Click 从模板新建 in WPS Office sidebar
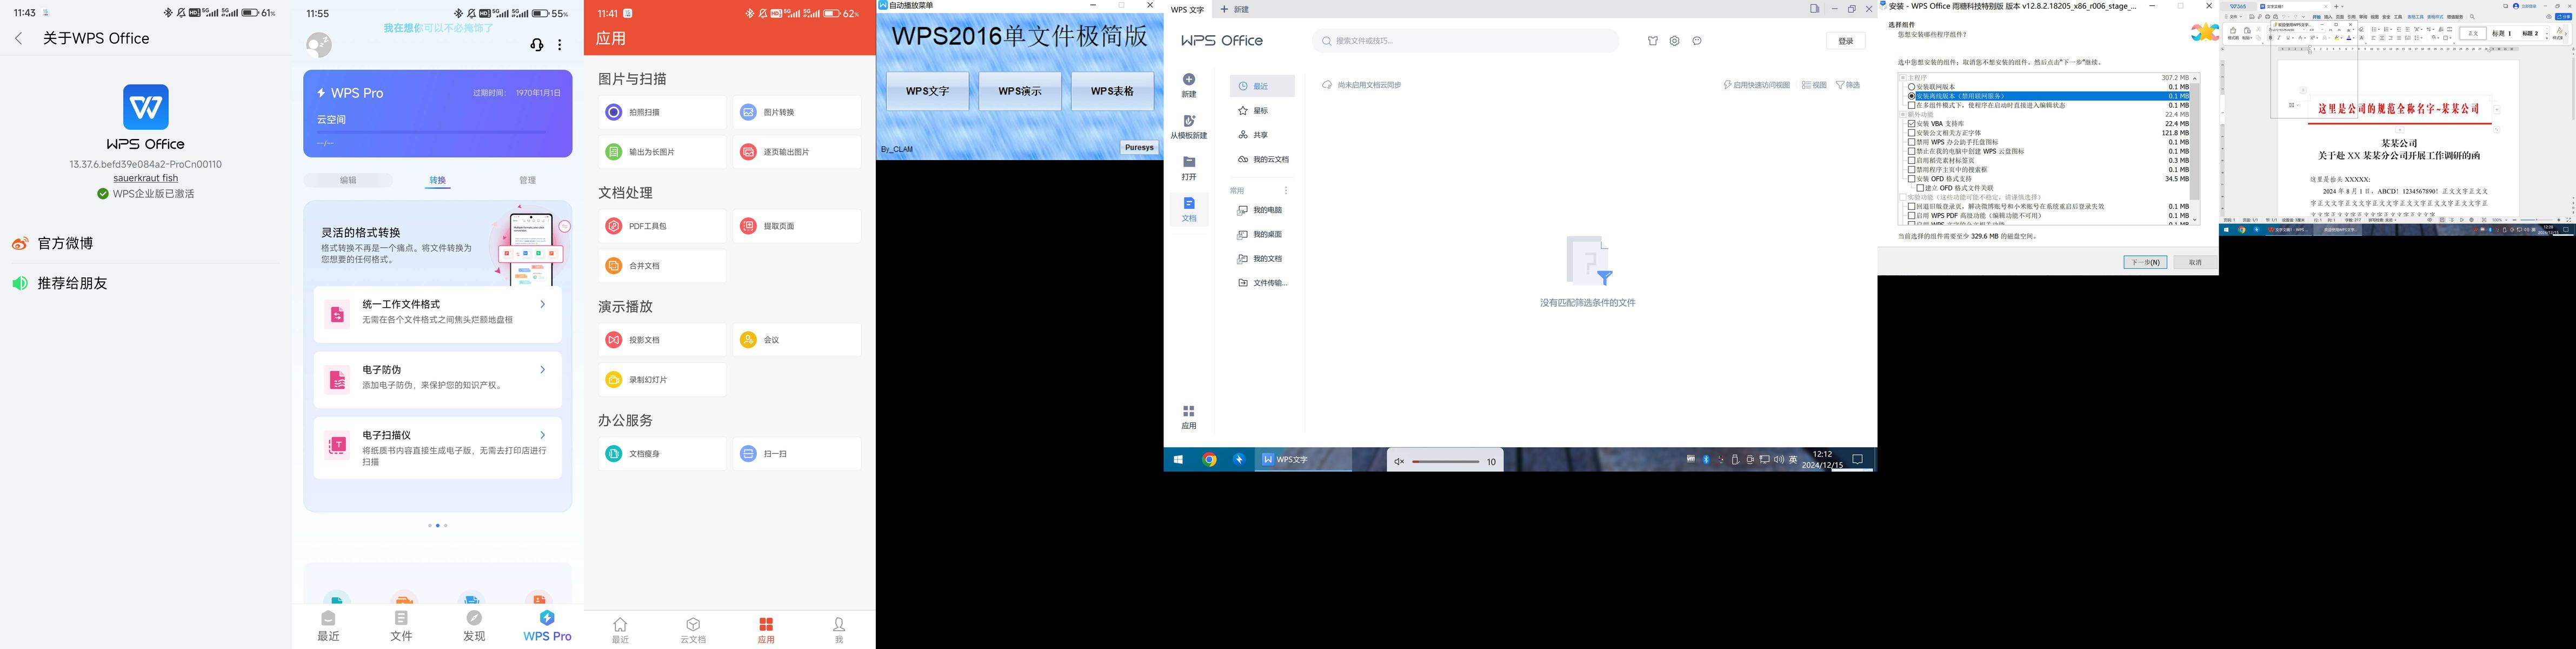This screenshot has height=649, width=2576. (x=1189, y=127)
